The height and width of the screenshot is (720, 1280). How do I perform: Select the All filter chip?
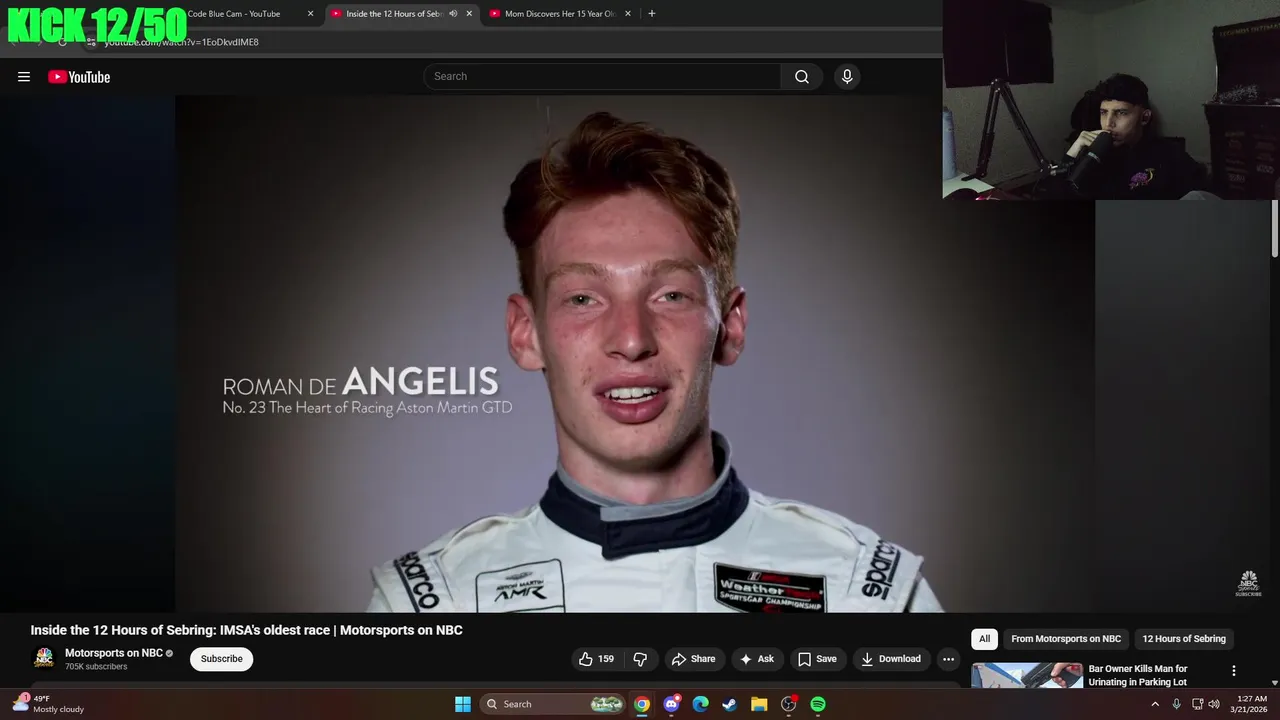(x=984, y=639)
